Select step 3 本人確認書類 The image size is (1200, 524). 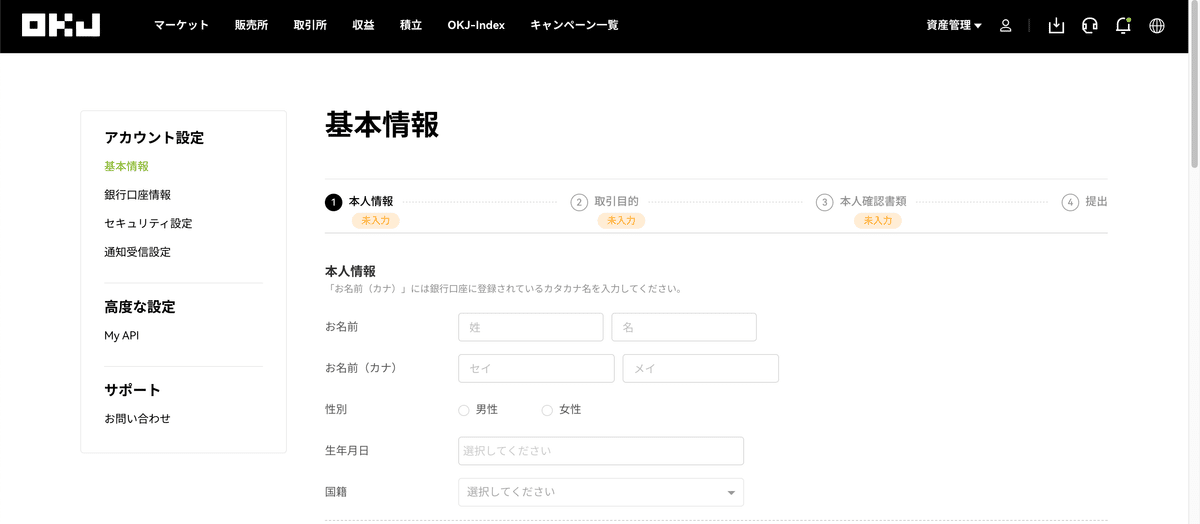862,202
